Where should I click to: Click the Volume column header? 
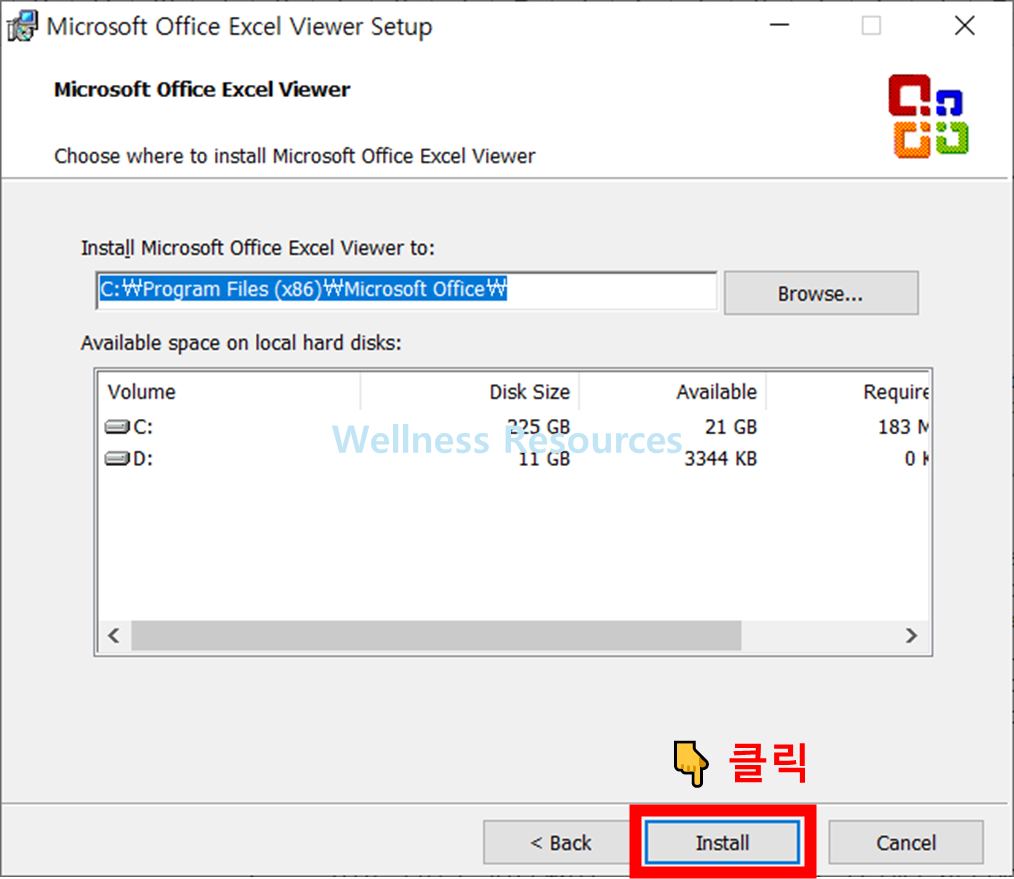pyautogui.click(x=230, y=391)
